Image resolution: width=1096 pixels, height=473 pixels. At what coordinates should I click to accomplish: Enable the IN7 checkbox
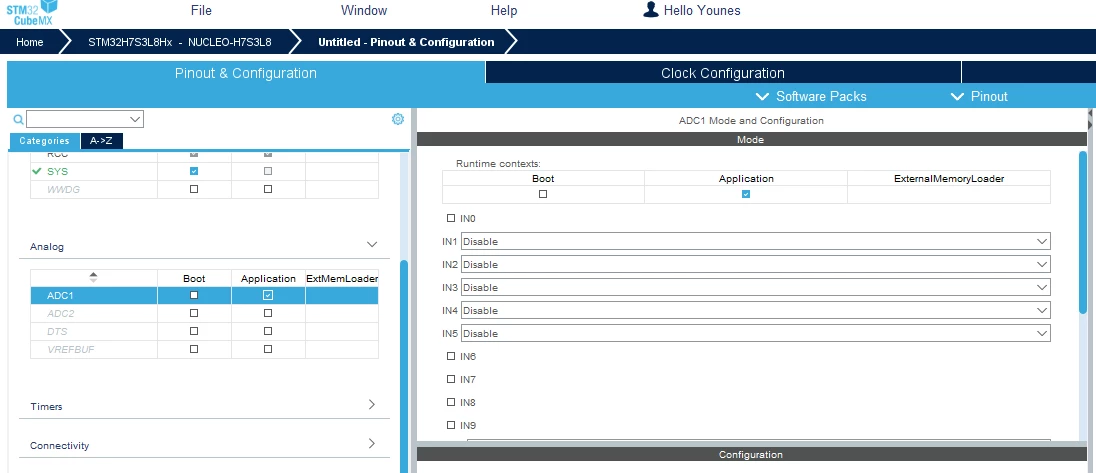tap(451, 379)
